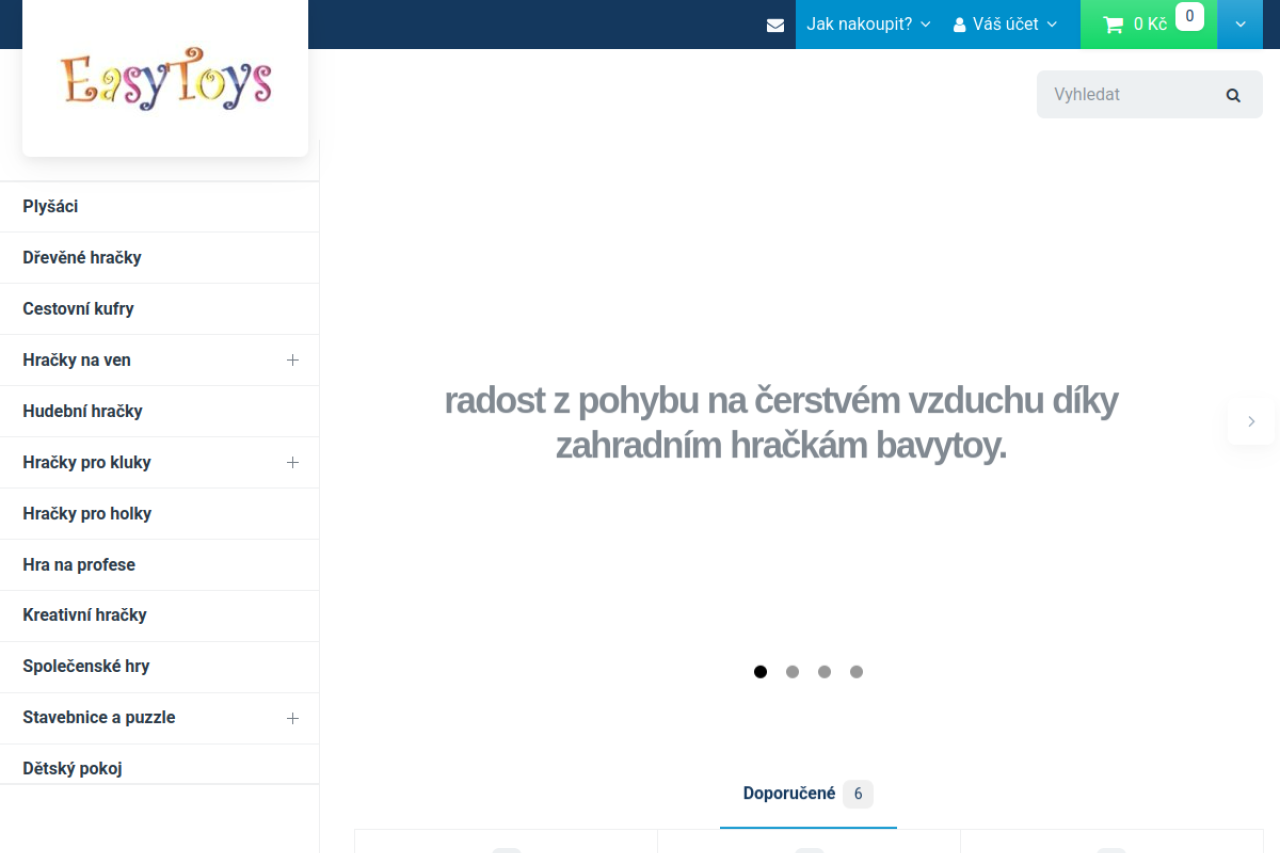Open the Kreativní hračky category
The image size is (1280, 853).
tap(85, 615)
